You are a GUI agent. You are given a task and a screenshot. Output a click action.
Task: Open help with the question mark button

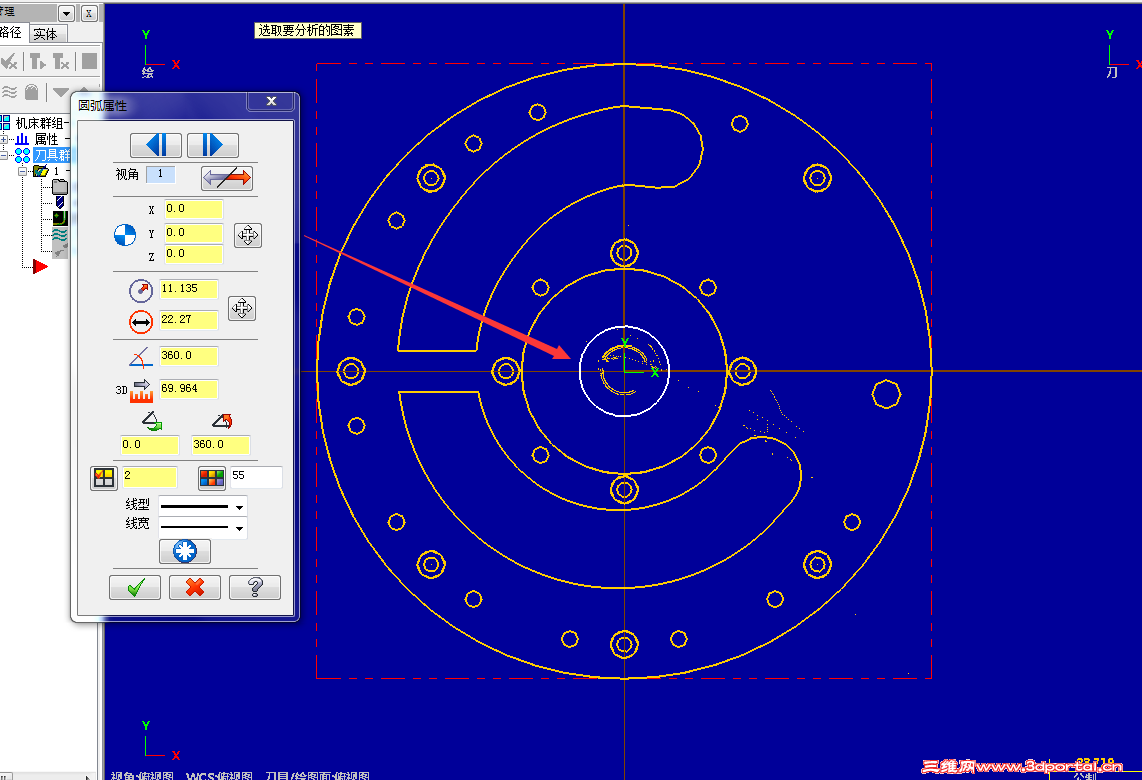pyautogui.click(x=255, y=587)
